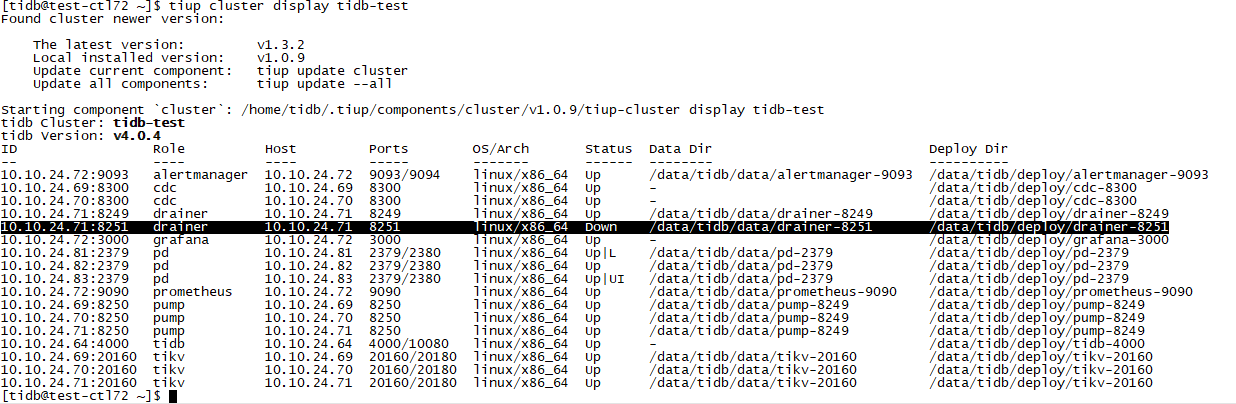This screenshot has height=404, width=1236.
Task: Click the tidb ports 4000/10080
Action: coord(412,344)
